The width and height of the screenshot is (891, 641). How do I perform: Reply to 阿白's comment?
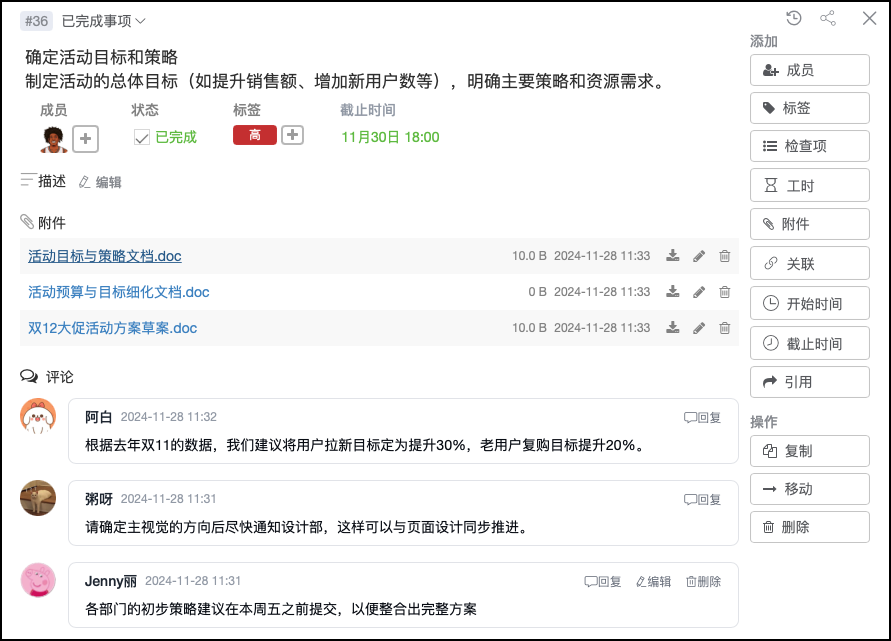(702, 418)
